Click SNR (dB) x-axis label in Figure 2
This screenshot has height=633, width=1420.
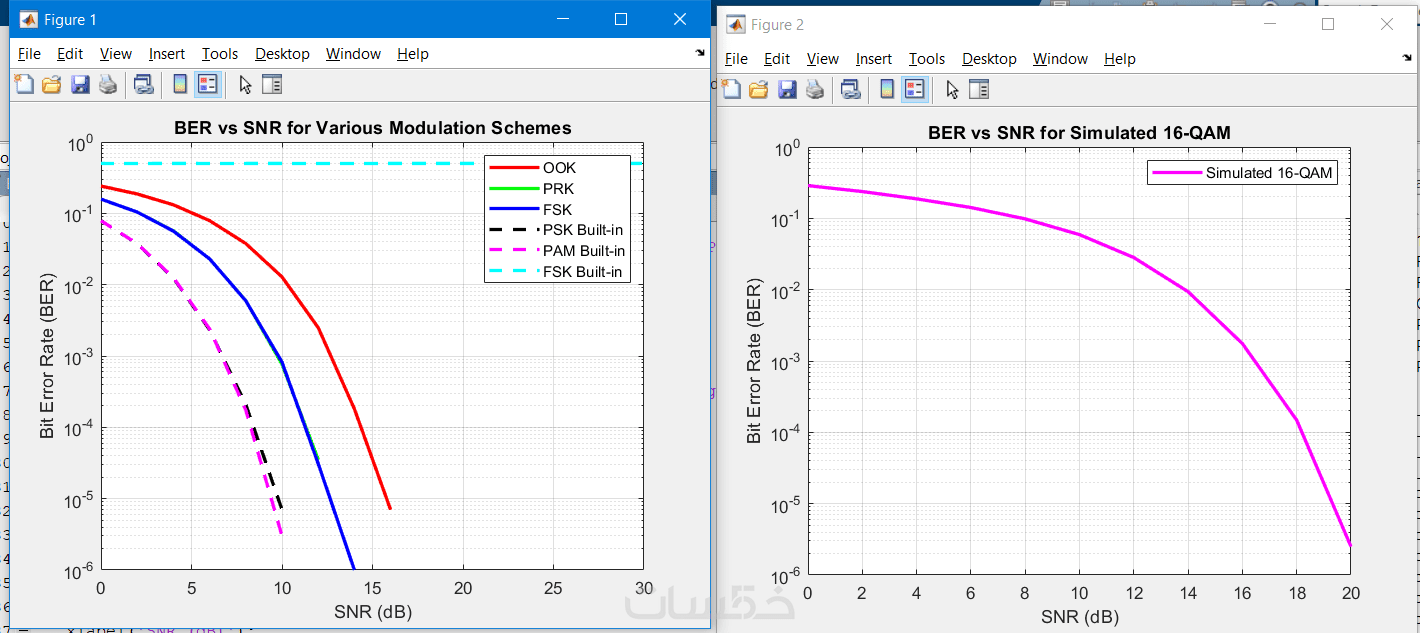pos(1079,616)
